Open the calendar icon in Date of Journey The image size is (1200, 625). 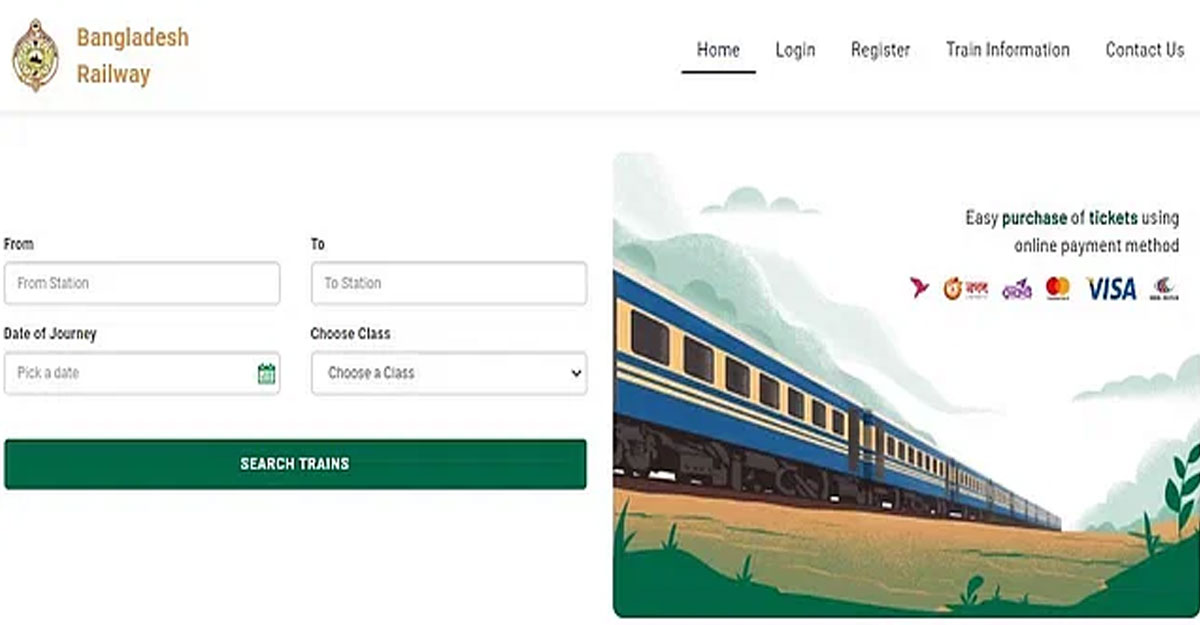[x=266, y=374]
